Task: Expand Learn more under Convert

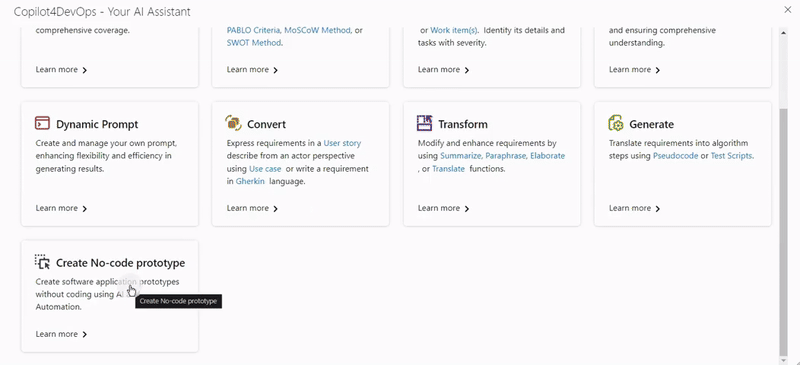Action: [x=253, y=208]
